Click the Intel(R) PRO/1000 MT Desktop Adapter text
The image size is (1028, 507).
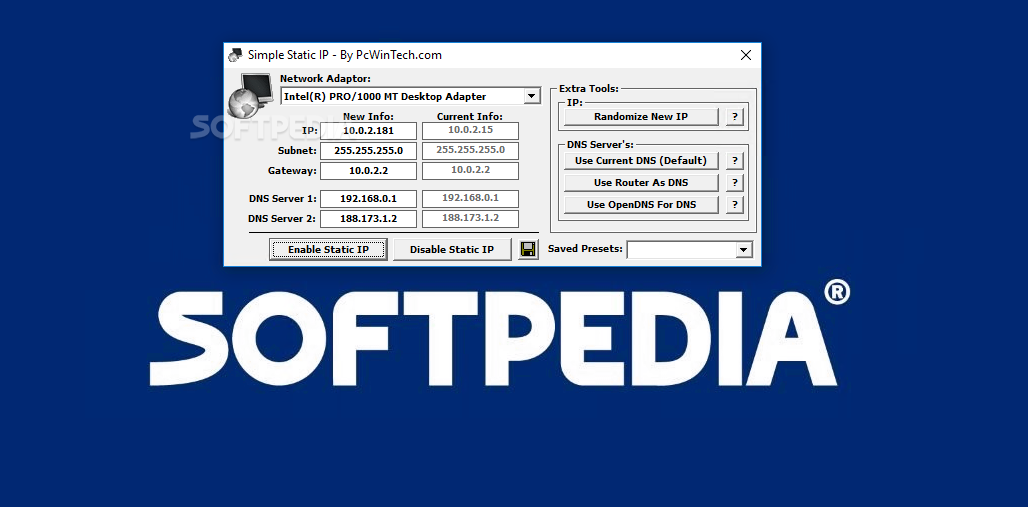(385, 96)
